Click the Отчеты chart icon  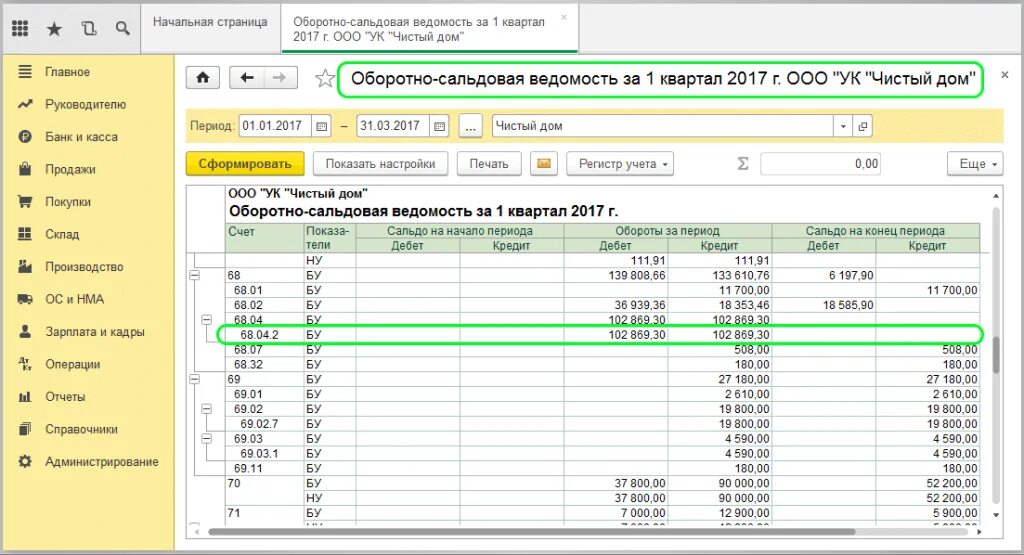tap(25, 396)
